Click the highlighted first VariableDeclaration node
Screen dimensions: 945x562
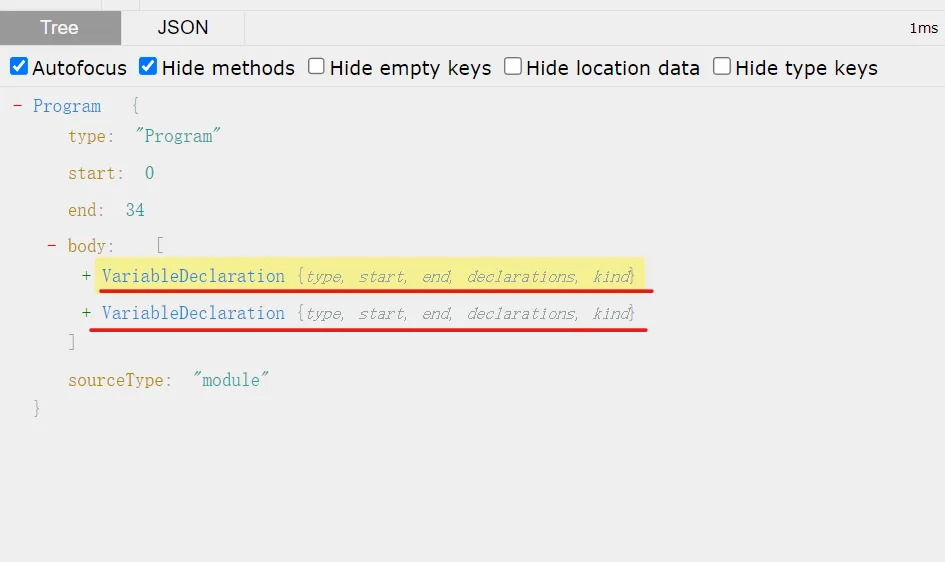tap(193, 276)
